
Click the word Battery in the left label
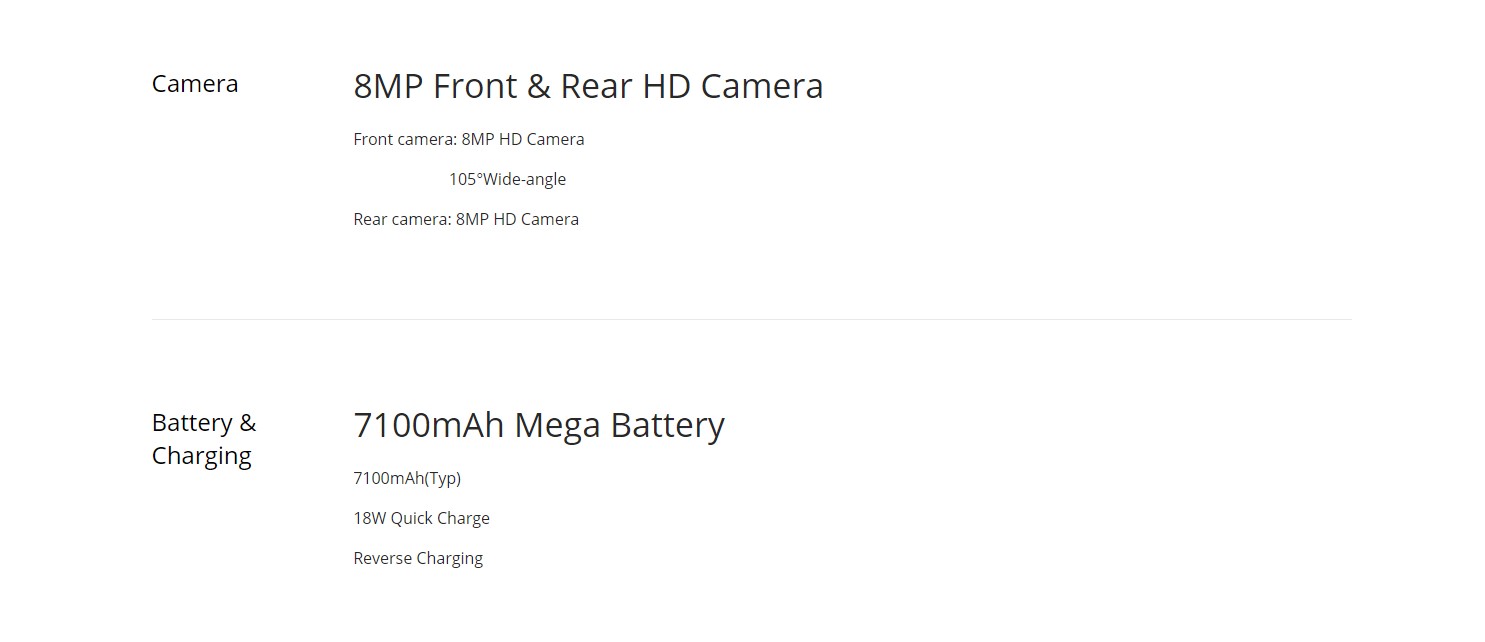pyautogui.click(x=192, y=423)
